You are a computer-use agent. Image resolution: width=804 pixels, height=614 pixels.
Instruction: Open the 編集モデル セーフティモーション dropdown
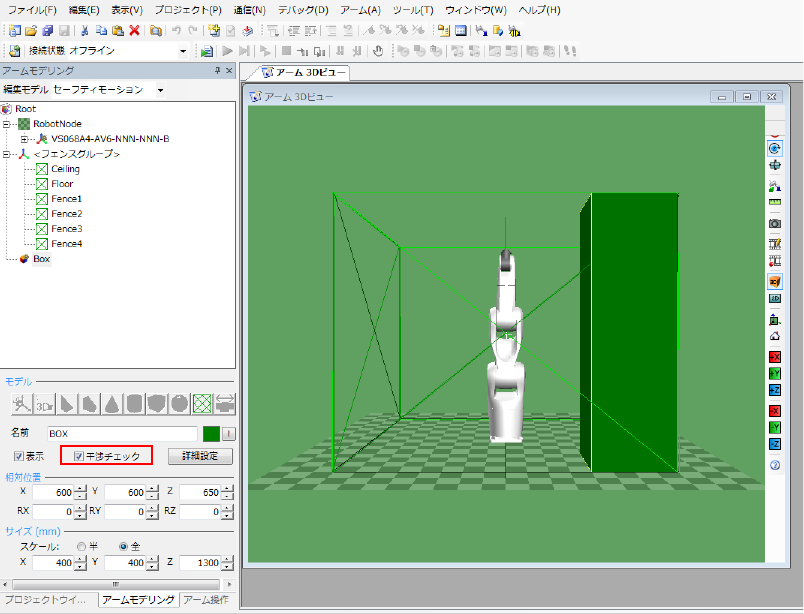point(160,90)
